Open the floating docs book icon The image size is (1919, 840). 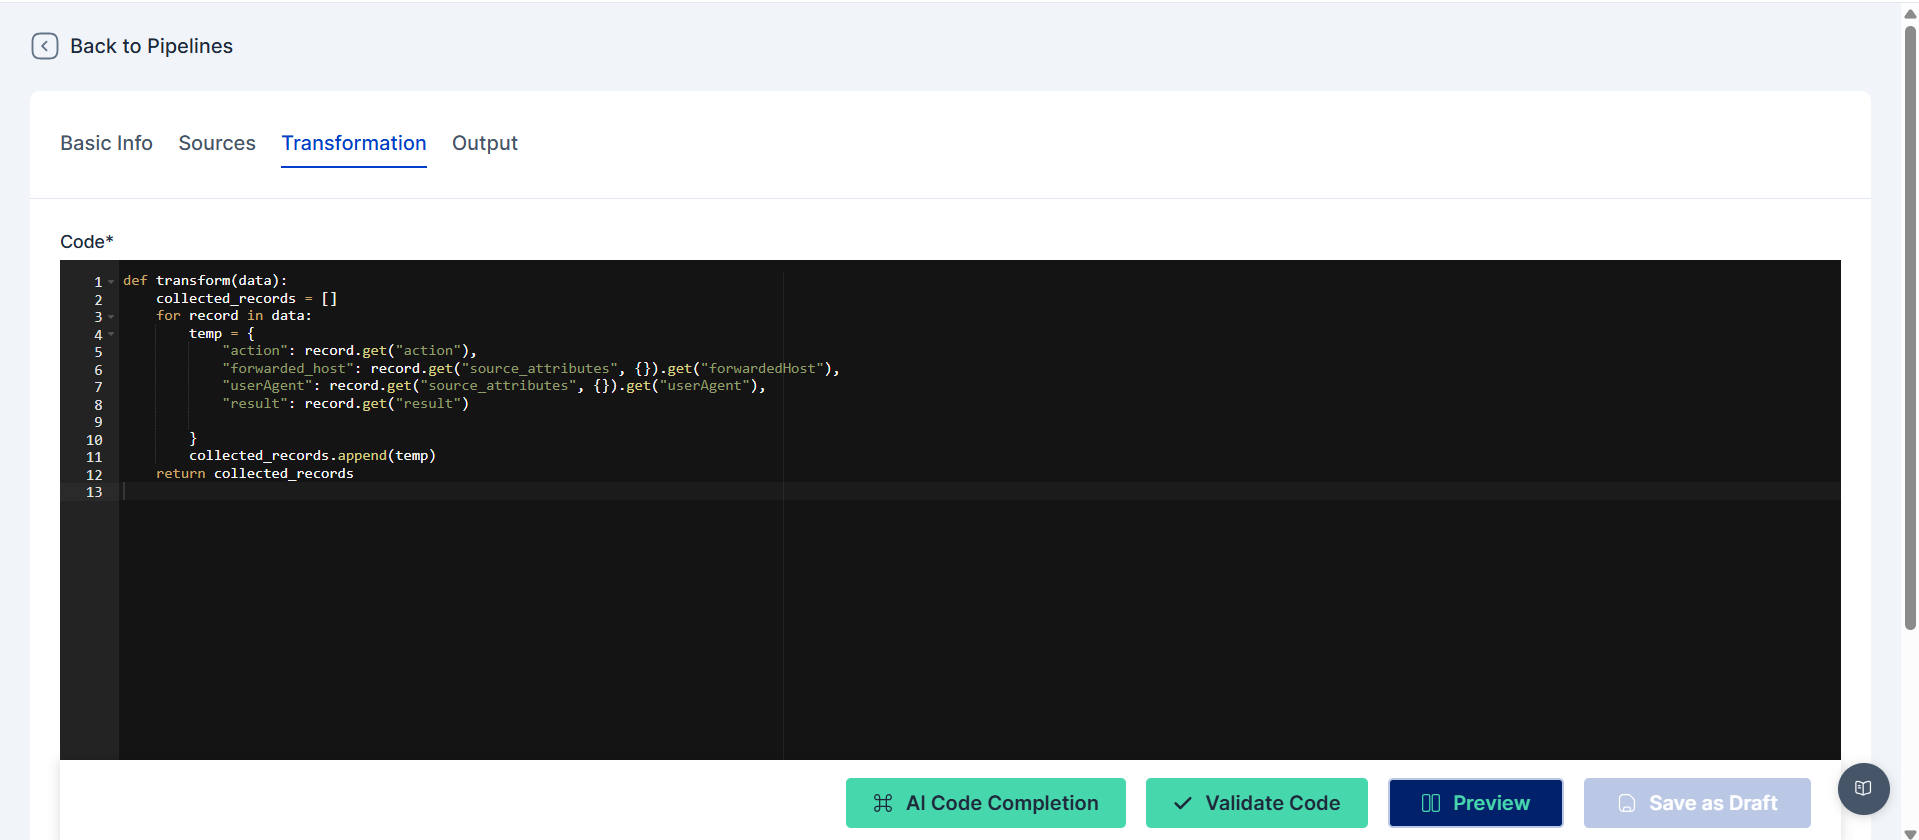pos(1863,788)
